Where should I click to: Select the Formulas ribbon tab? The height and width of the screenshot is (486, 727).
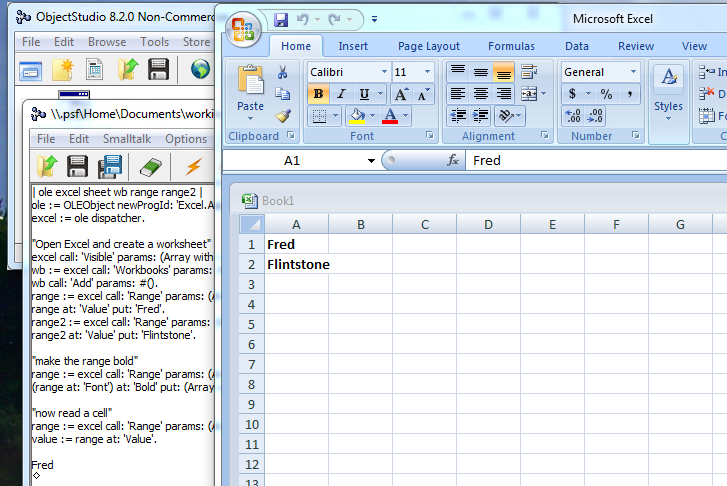click(511, 46)
